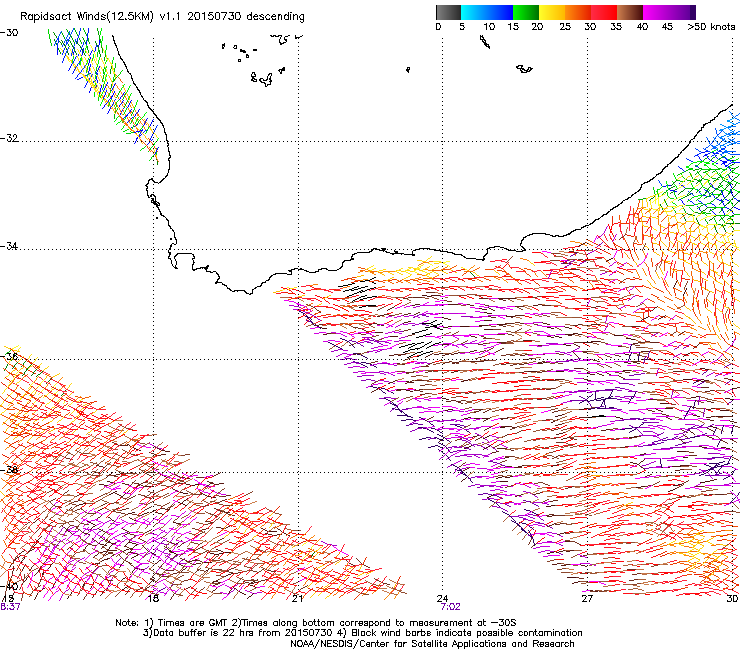The image size is (740, 650).
Task: Select the yellow 20–25 knots legend segment
Action: click(x=552, y=12)
